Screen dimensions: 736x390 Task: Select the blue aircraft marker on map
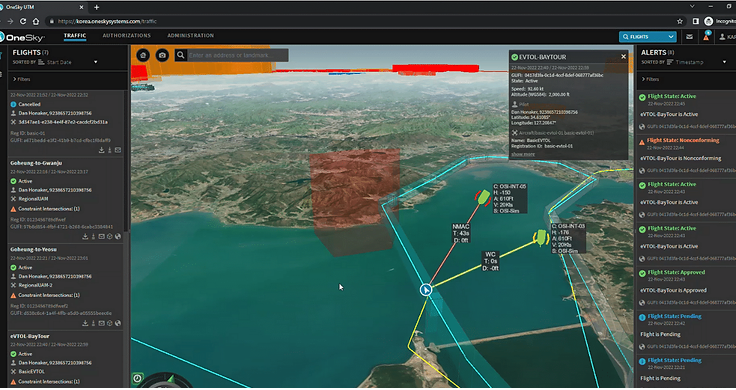pyautogui.click(x=426, y=290)
